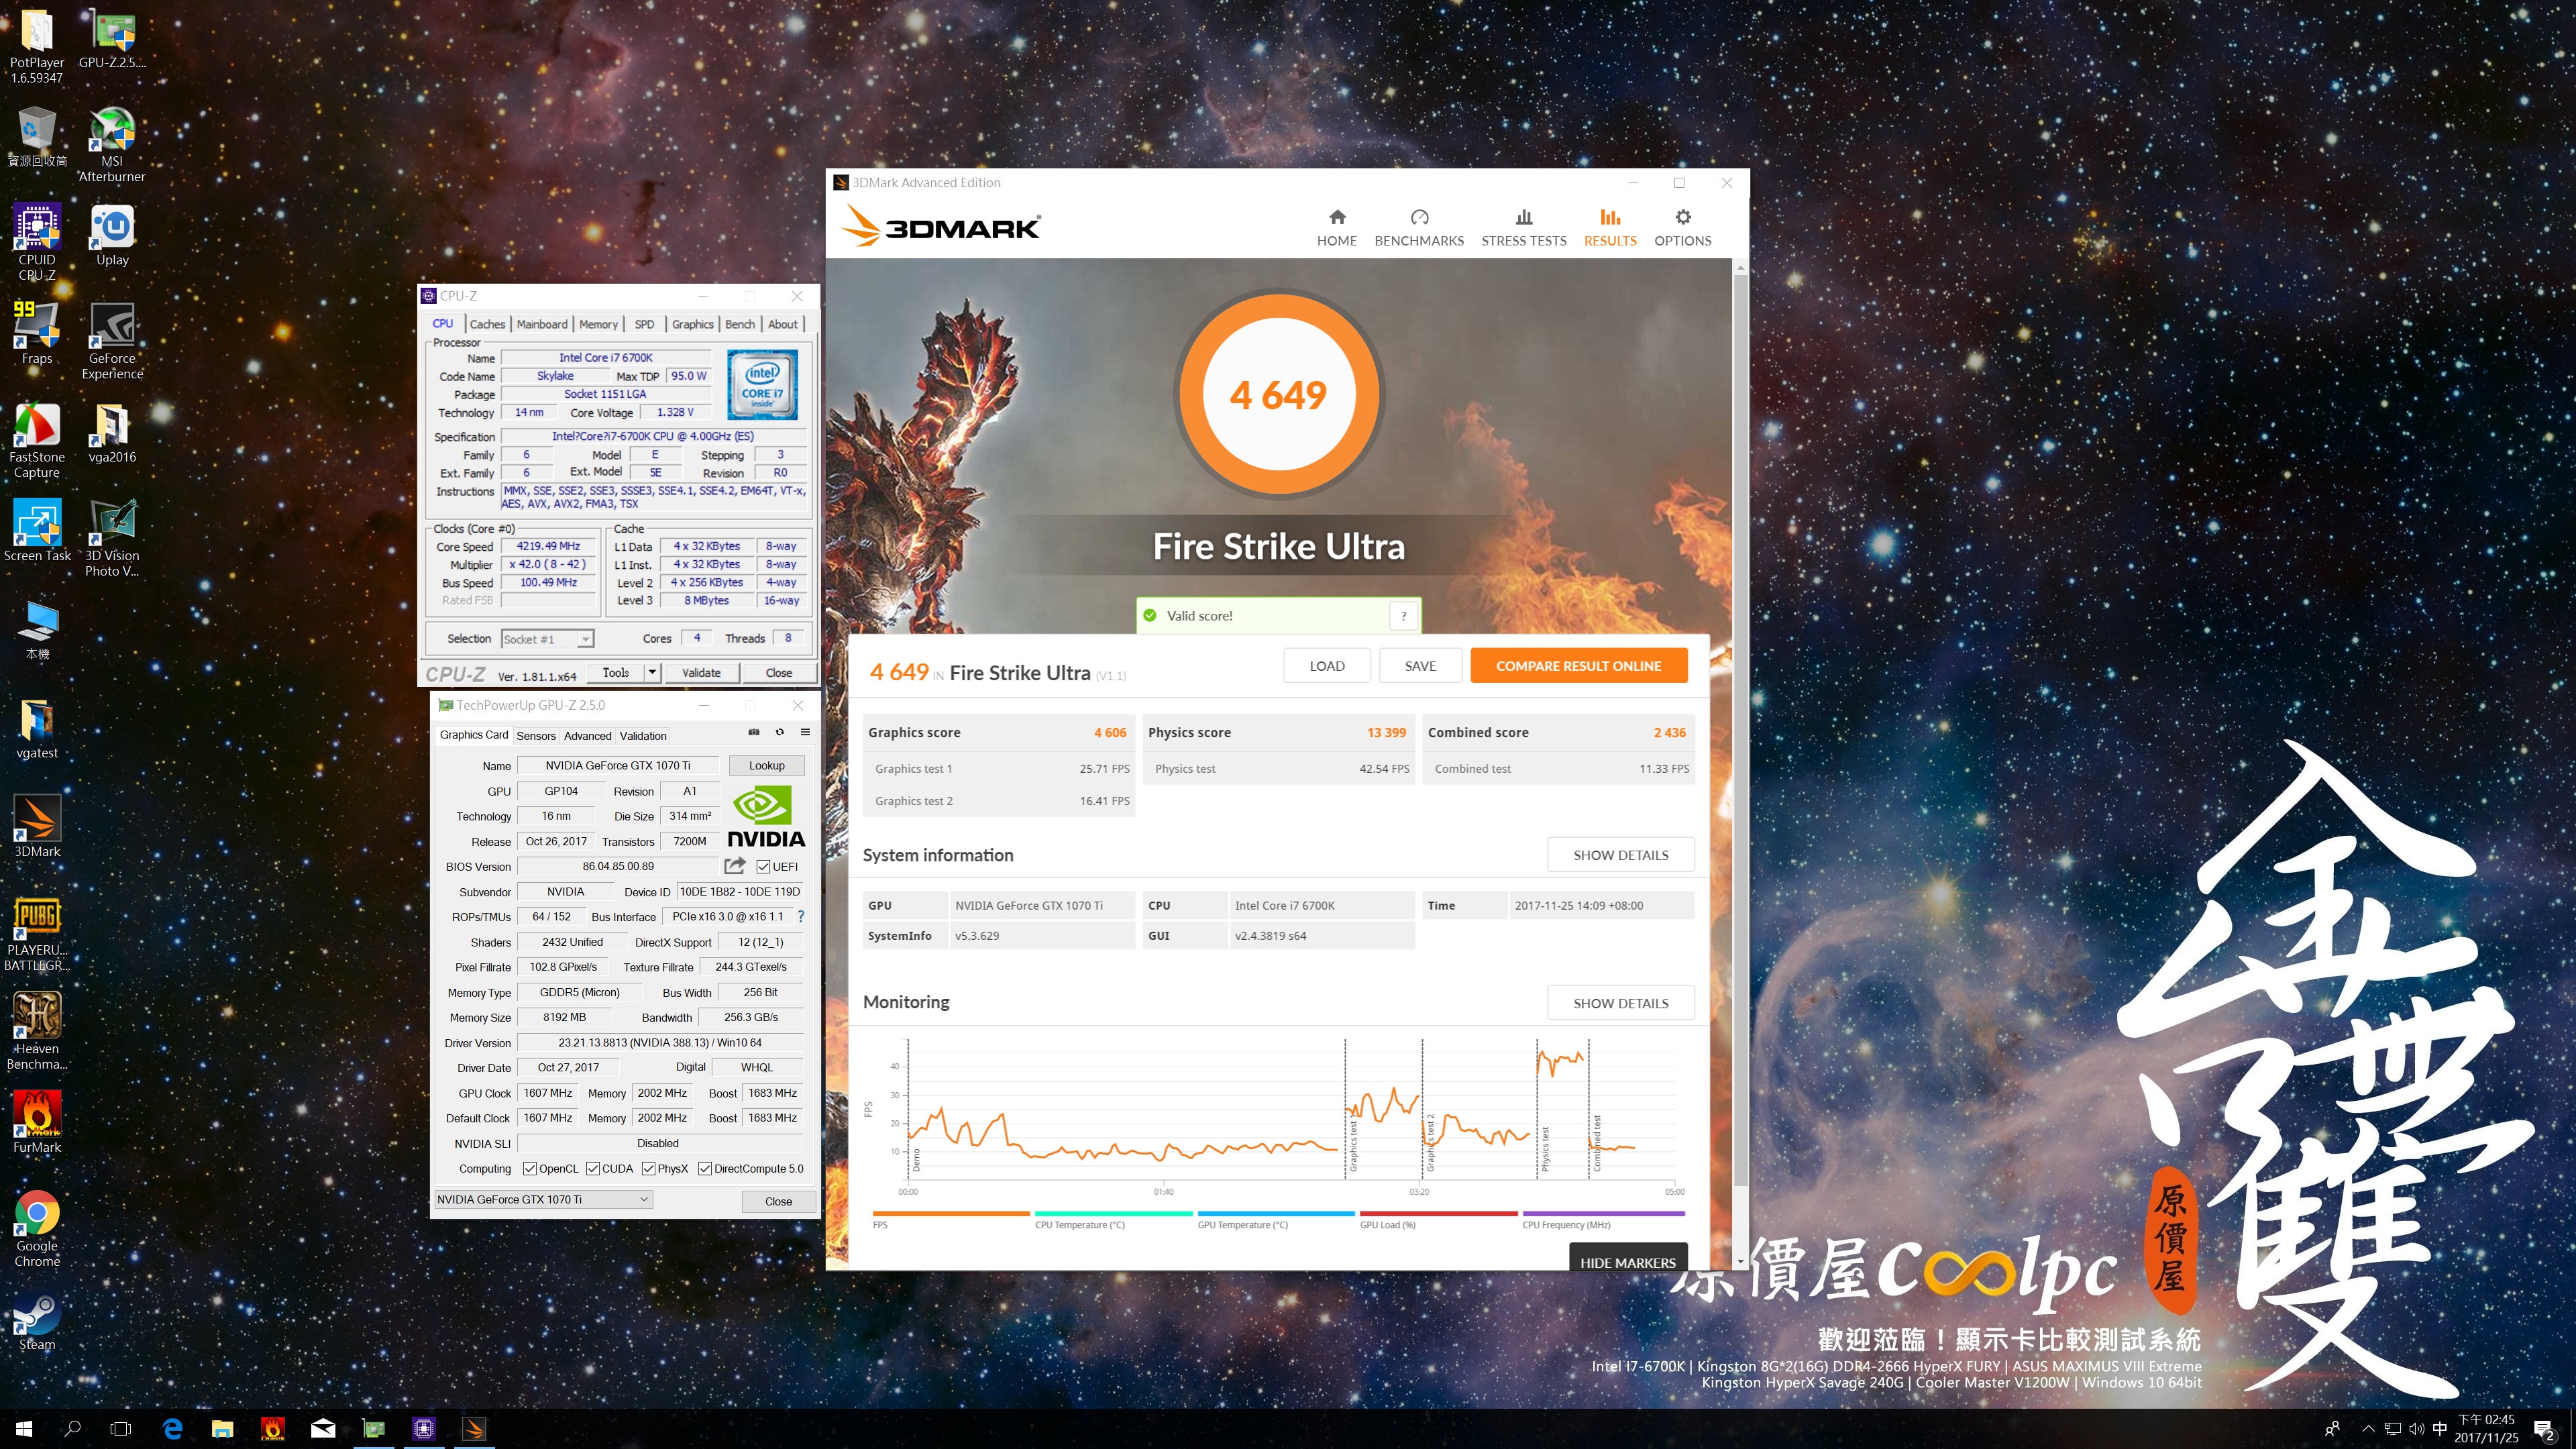Click the BIOS export share icon in GPU-Z
The image size is (2576, 1449).
[x=735, y=866]
